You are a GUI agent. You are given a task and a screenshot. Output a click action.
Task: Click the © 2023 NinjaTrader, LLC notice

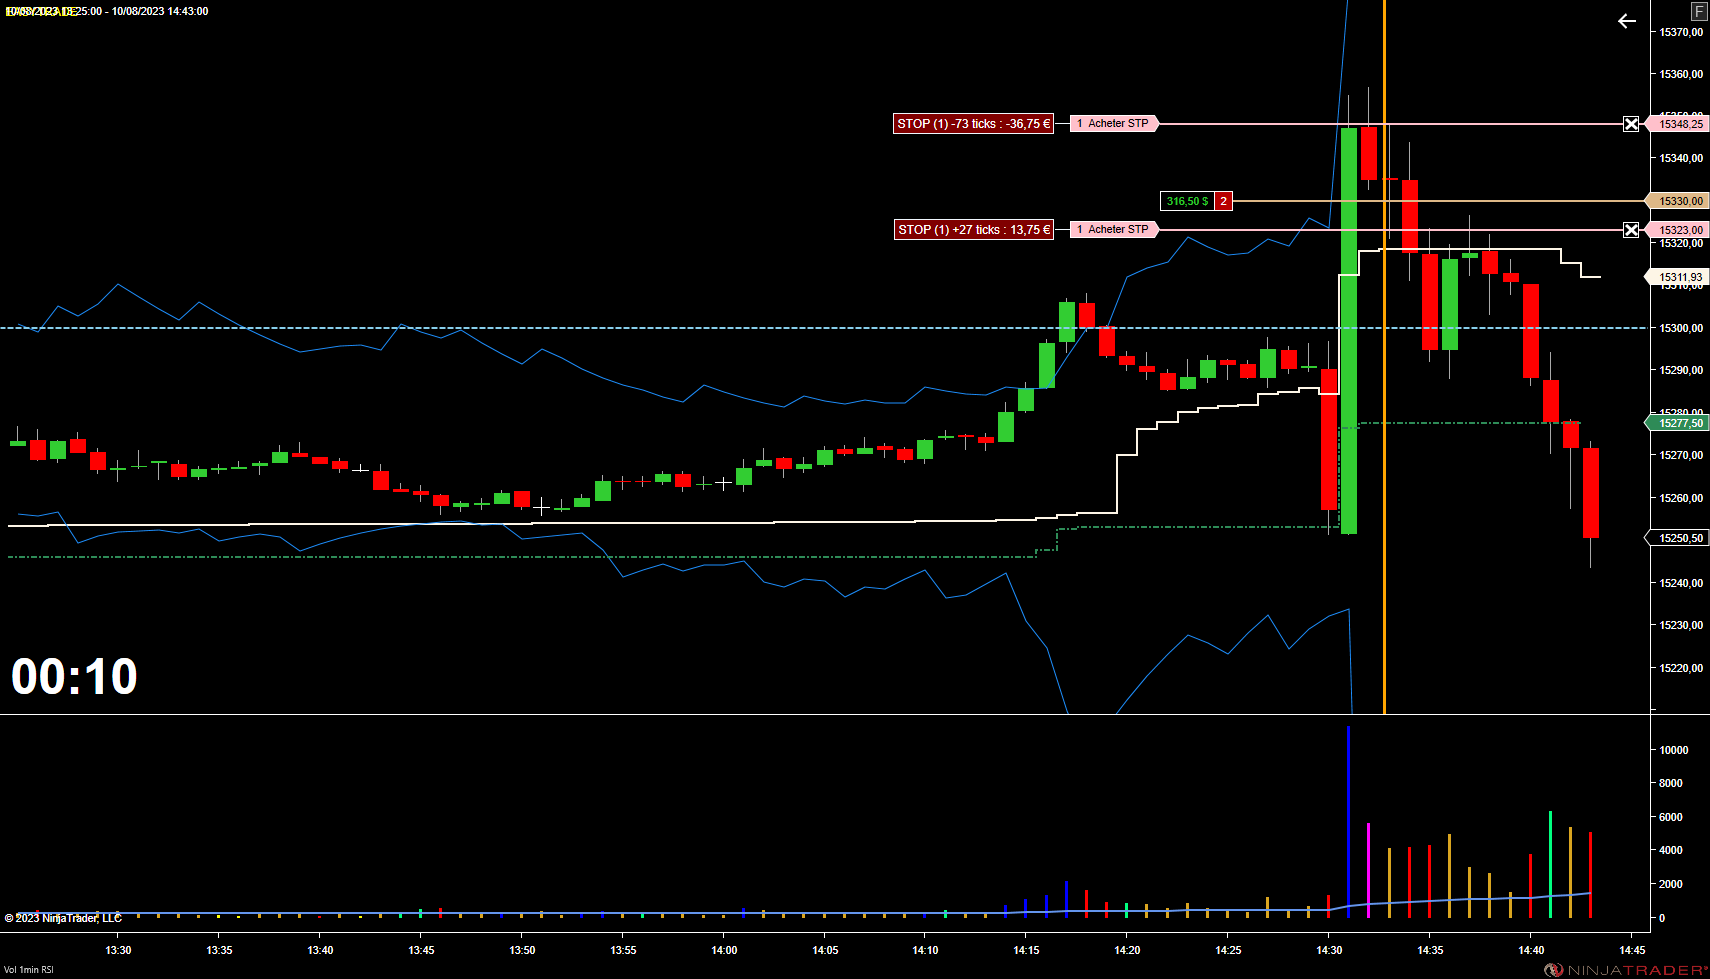(63, 918)
